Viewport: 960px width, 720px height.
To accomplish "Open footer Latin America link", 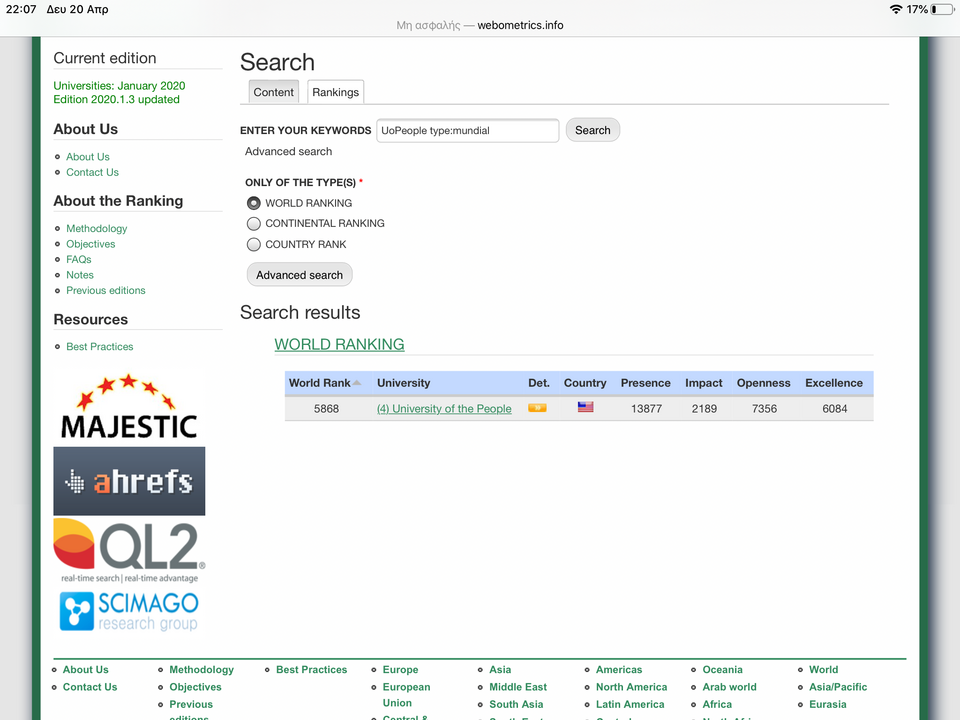I will pyautogui.click(x=630, y=704).
